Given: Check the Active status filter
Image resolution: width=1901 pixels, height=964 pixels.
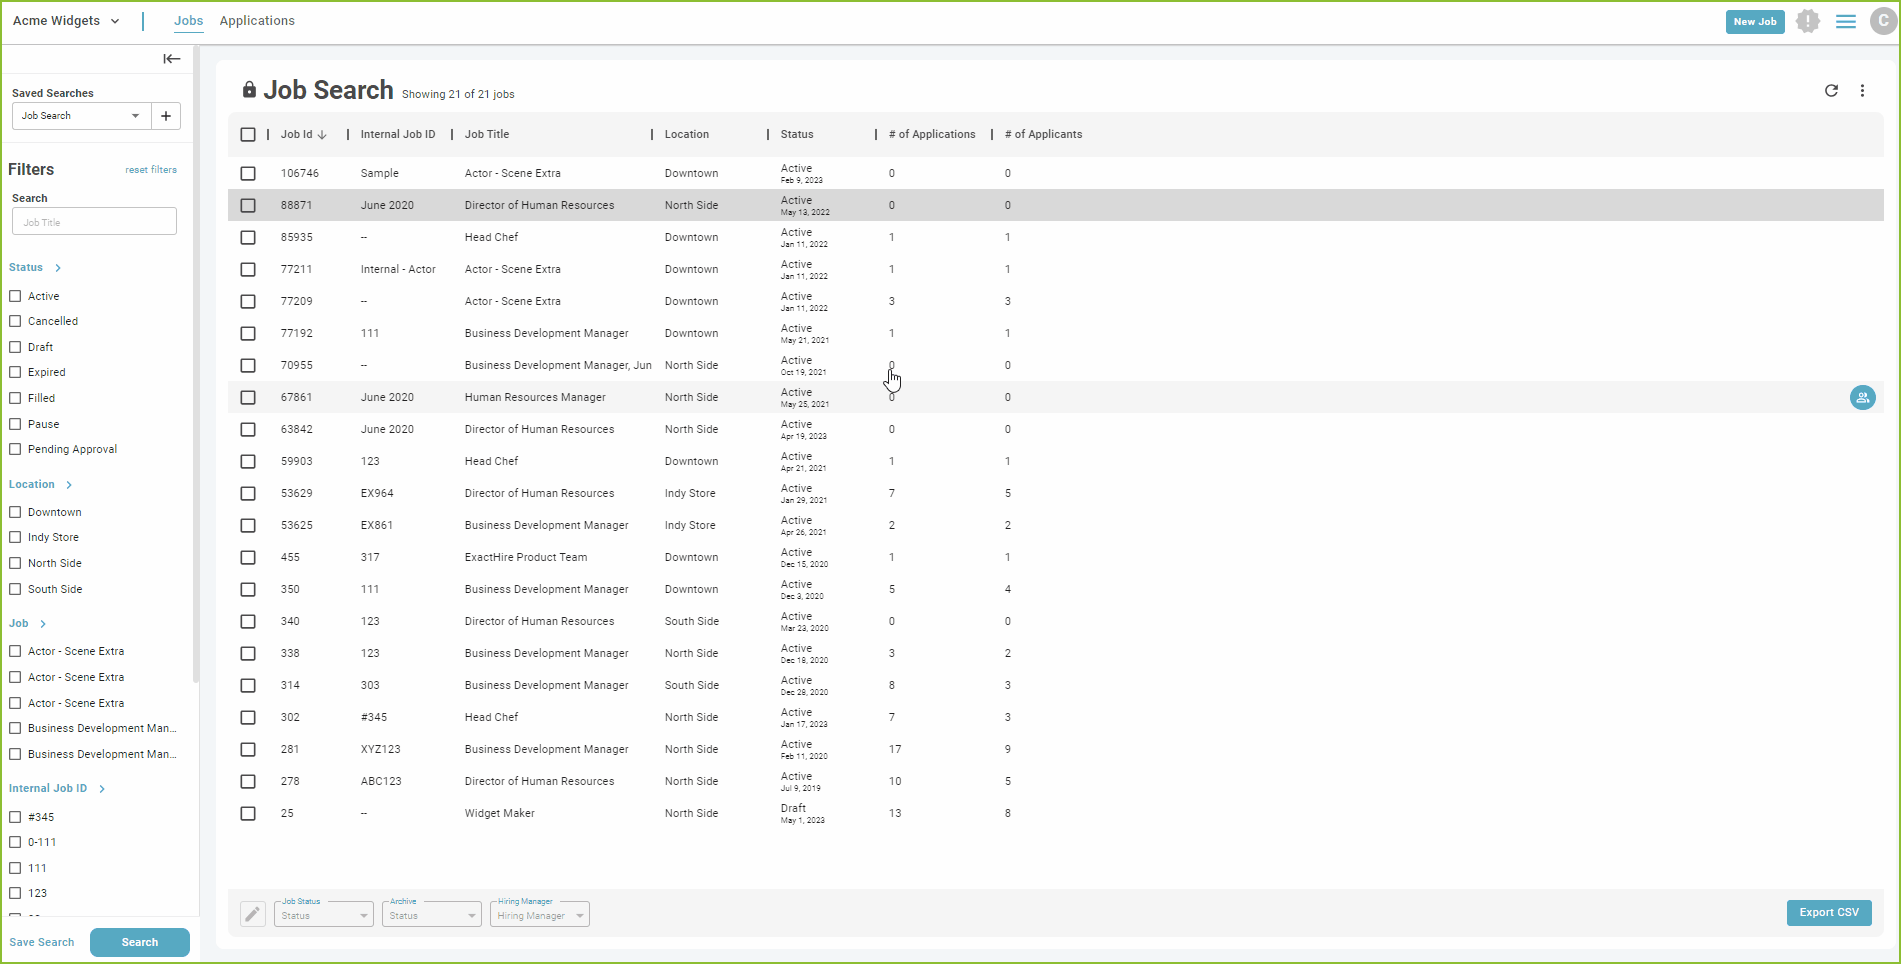Looking at the screenshot, I should 15,295.
